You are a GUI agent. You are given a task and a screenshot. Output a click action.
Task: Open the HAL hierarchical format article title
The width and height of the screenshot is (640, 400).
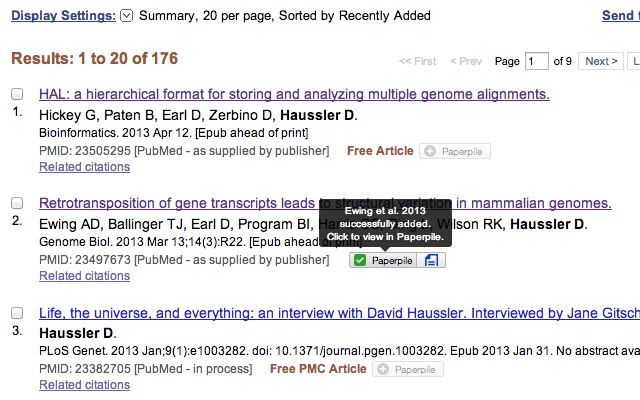pyautogui.click(x=294, y=95)
